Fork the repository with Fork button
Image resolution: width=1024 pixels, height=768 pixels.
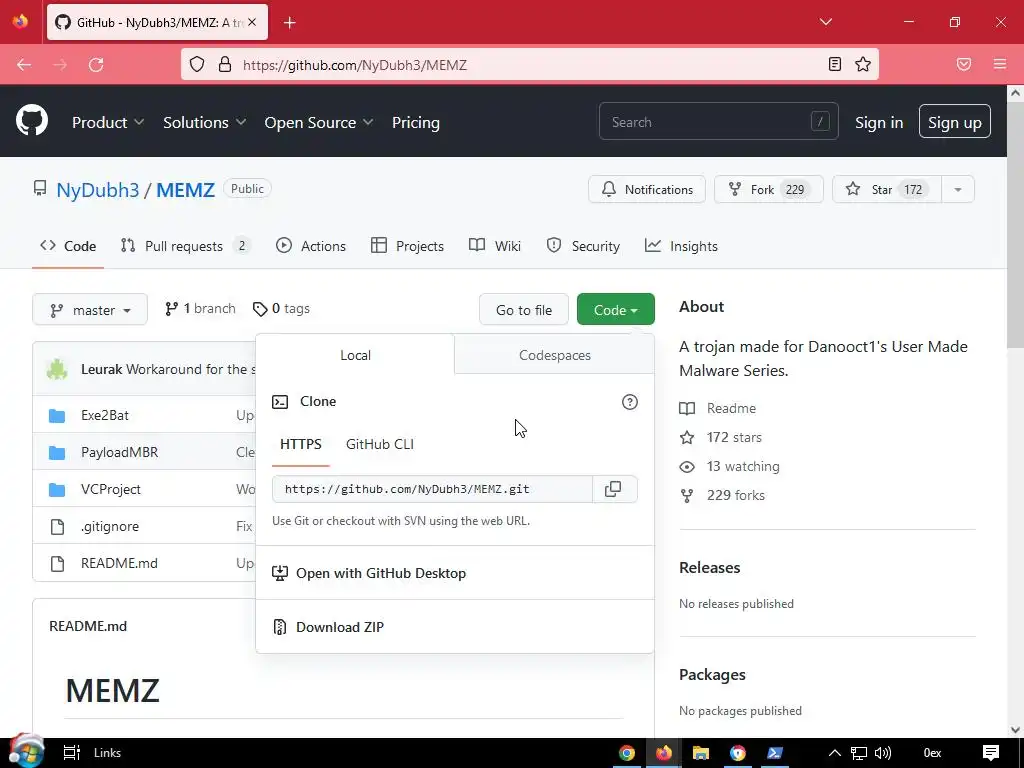pos(769,189)
